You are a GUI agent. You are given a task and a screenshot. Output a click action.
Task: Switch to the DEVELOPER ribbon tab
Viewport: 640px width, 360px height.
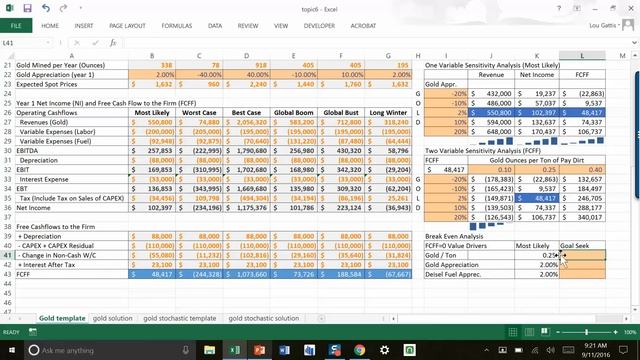319,25
